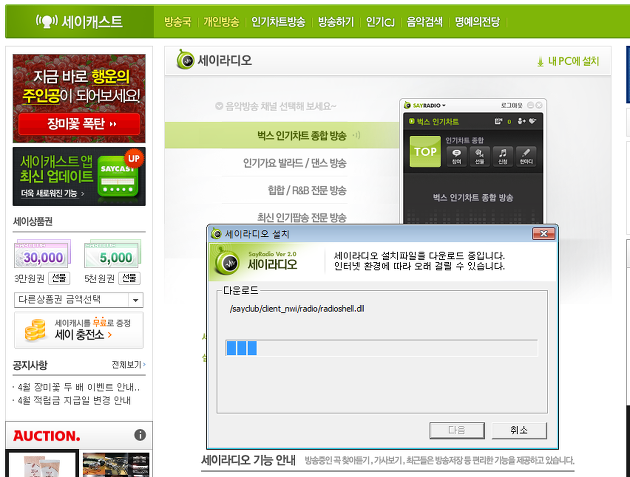The width and height of the screenshot is (630, 477).
Task: Click the info icon beside AUCTION.
Action: click(x=140, y=435)
